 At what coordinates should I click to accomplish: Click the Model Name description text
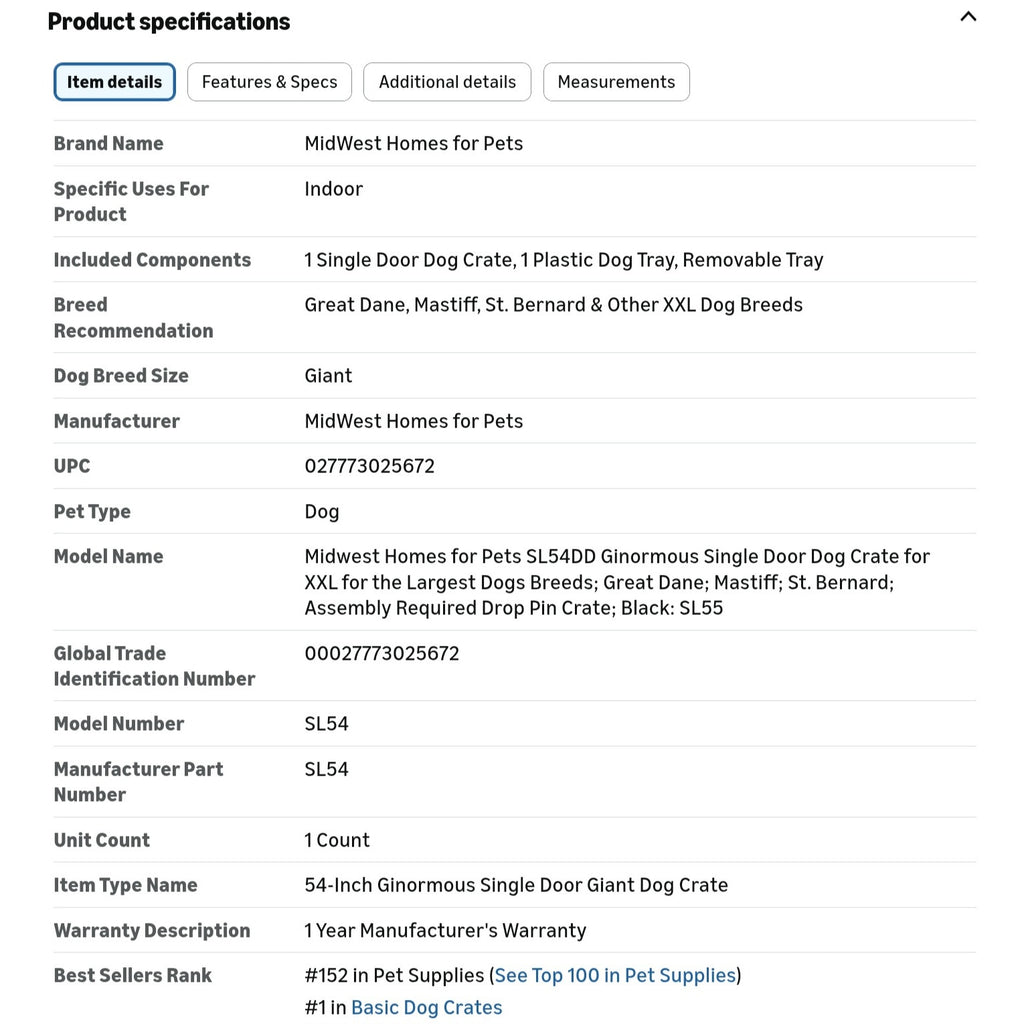click(617, 582)
